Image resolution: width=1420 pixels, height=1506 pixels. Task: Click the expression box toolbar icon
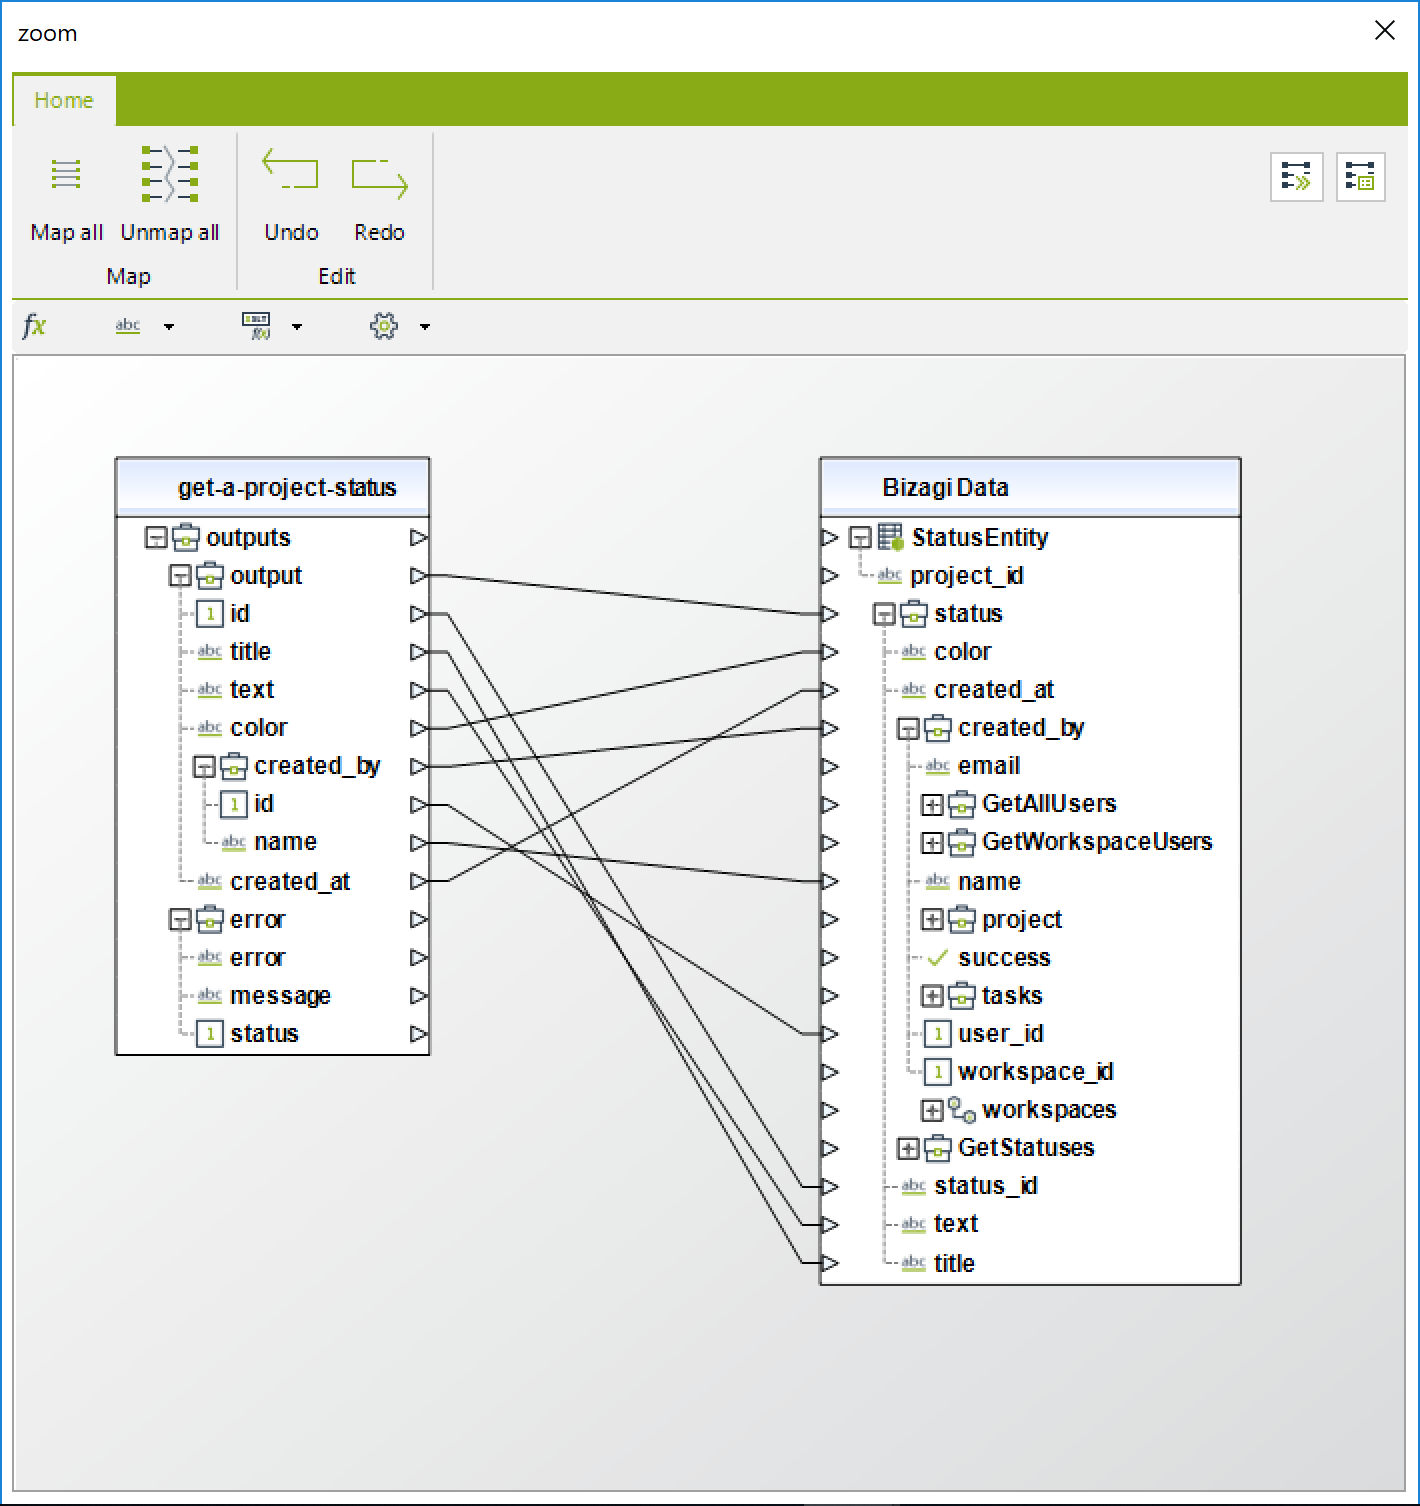(x=257, y=325)
